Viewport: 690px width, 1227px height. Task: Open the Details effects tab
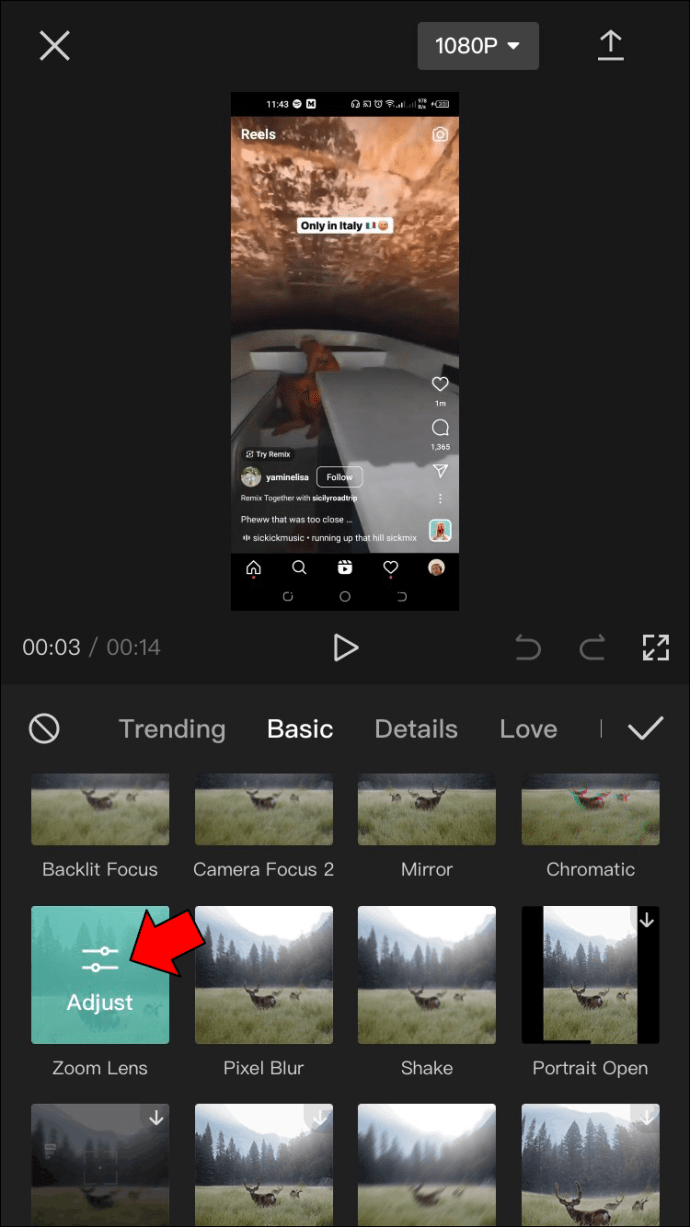(x=416, y=729)
